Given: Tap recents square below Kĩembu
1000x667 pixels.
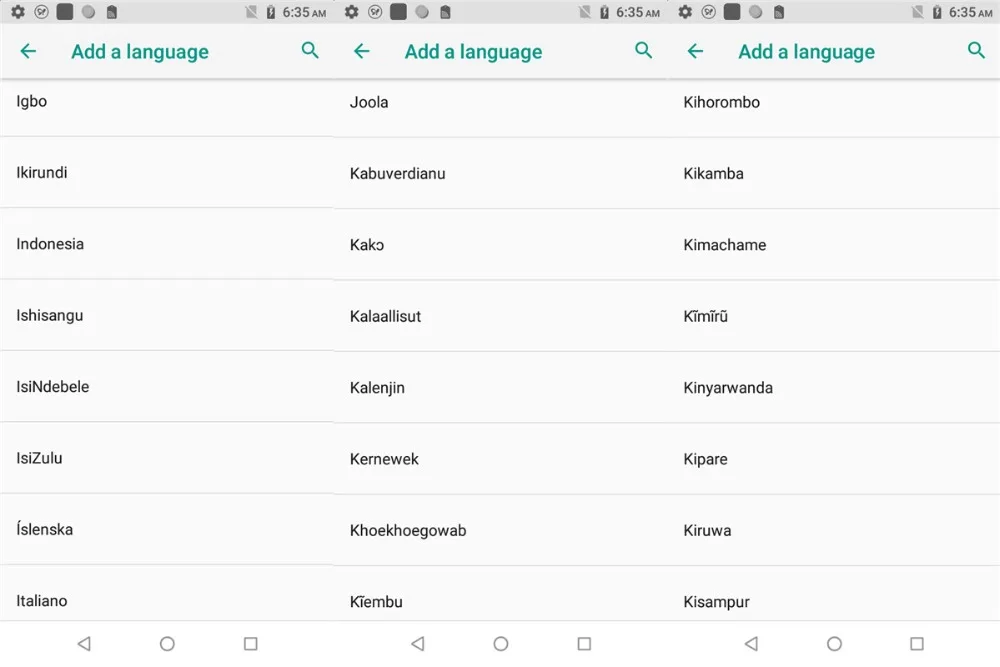Looking at the screenshot, I should [584, 643].
